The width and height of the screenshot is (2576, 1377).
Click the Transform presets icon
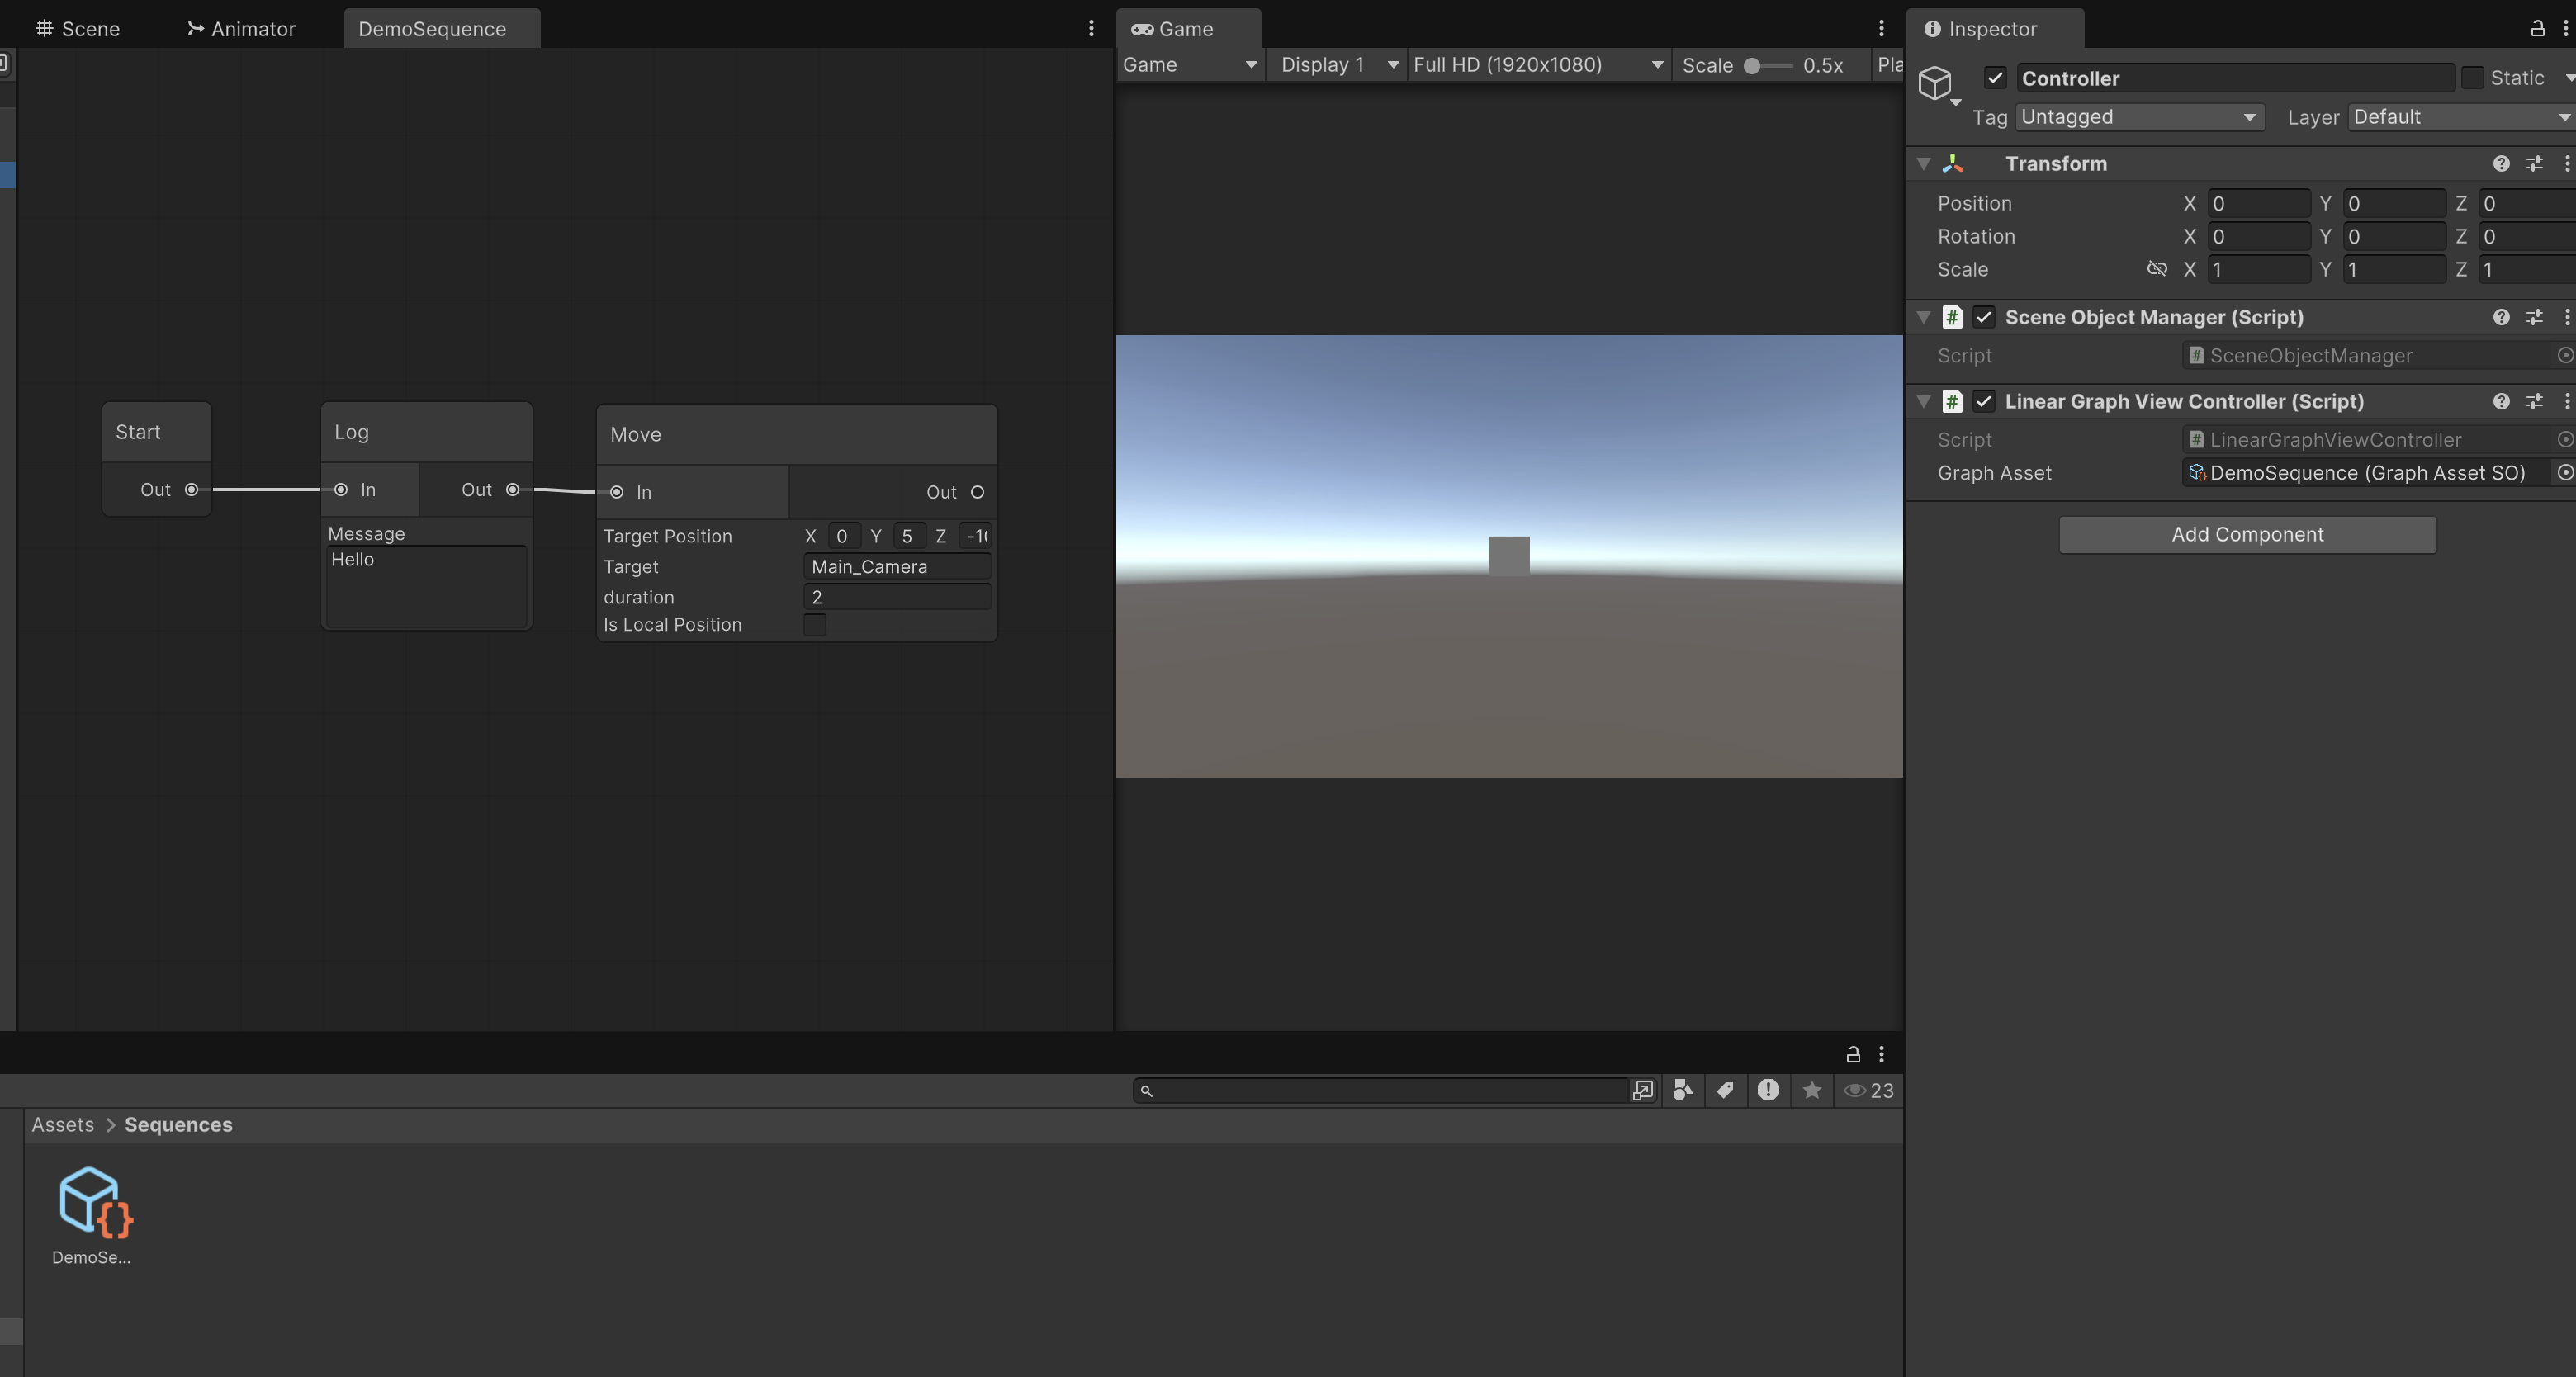2535,163
